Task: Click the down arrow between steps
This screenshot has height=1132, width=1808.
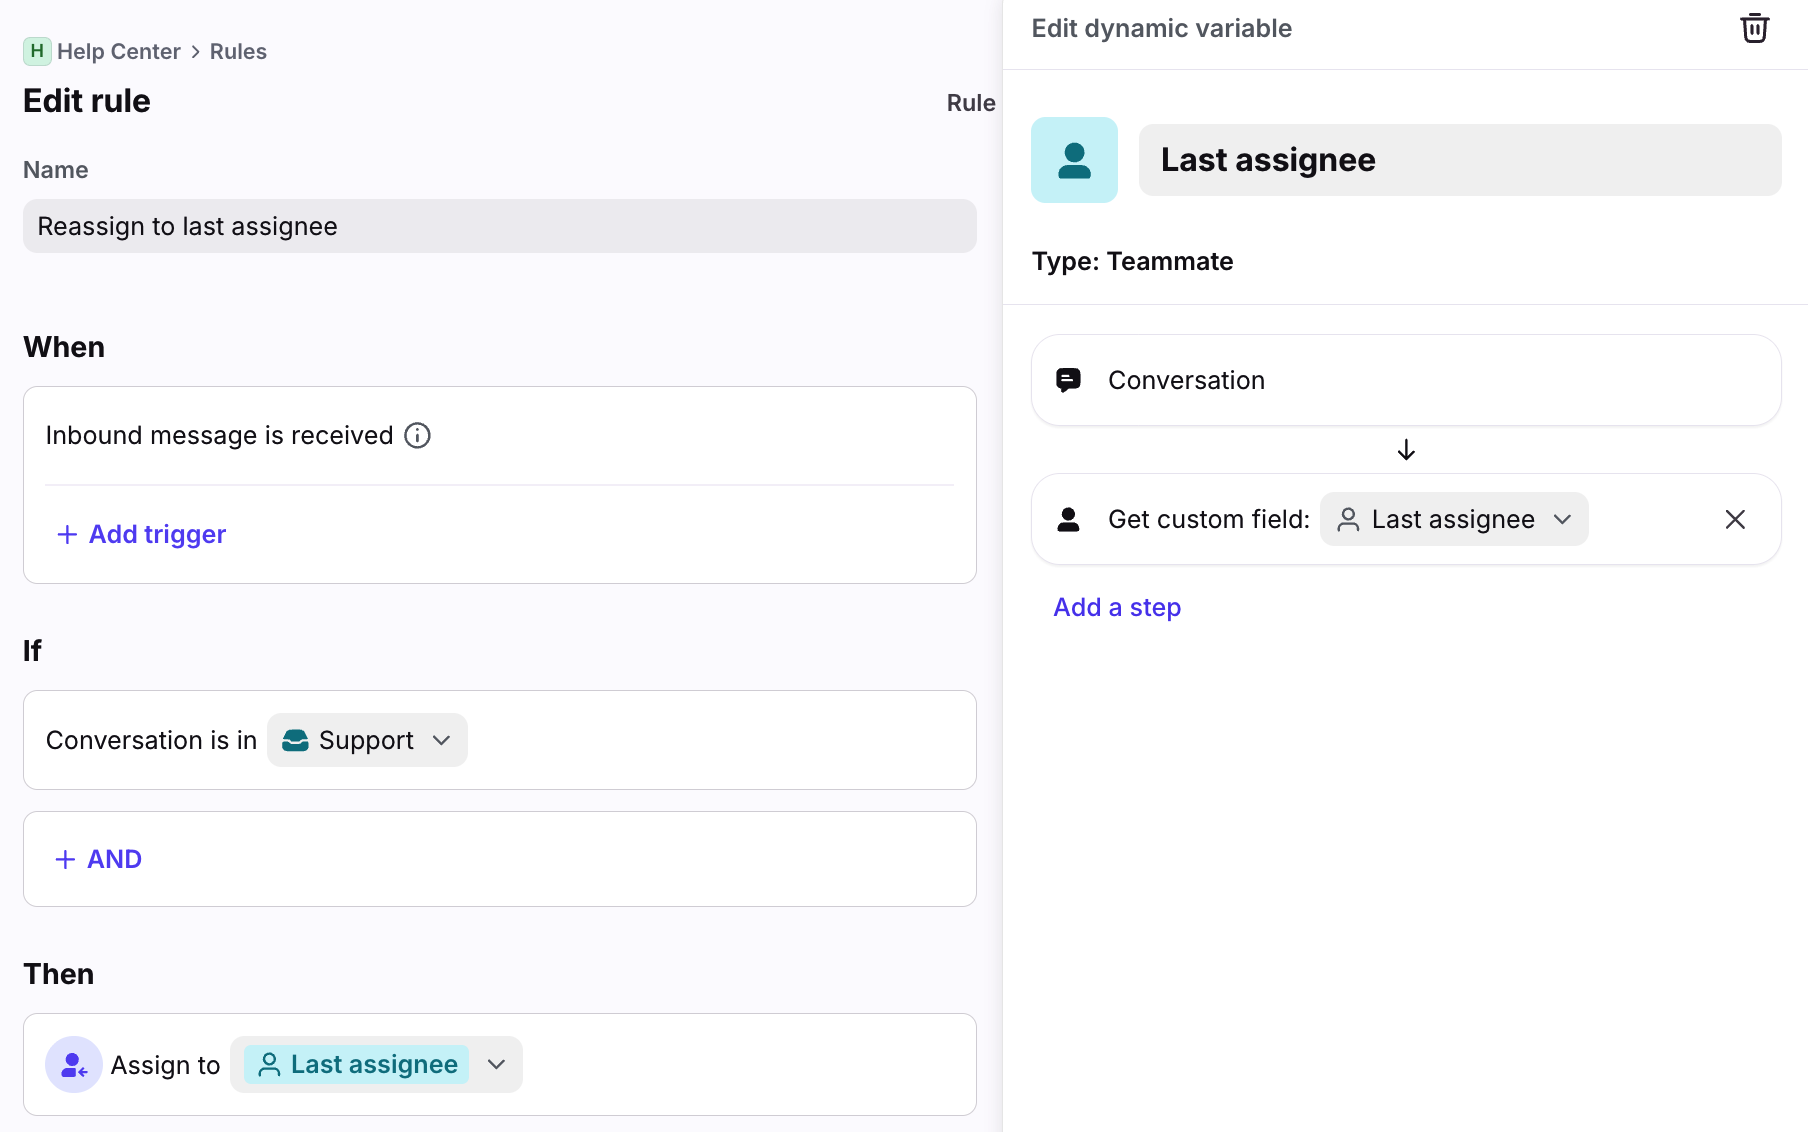Action: (x=1406, y=450)
